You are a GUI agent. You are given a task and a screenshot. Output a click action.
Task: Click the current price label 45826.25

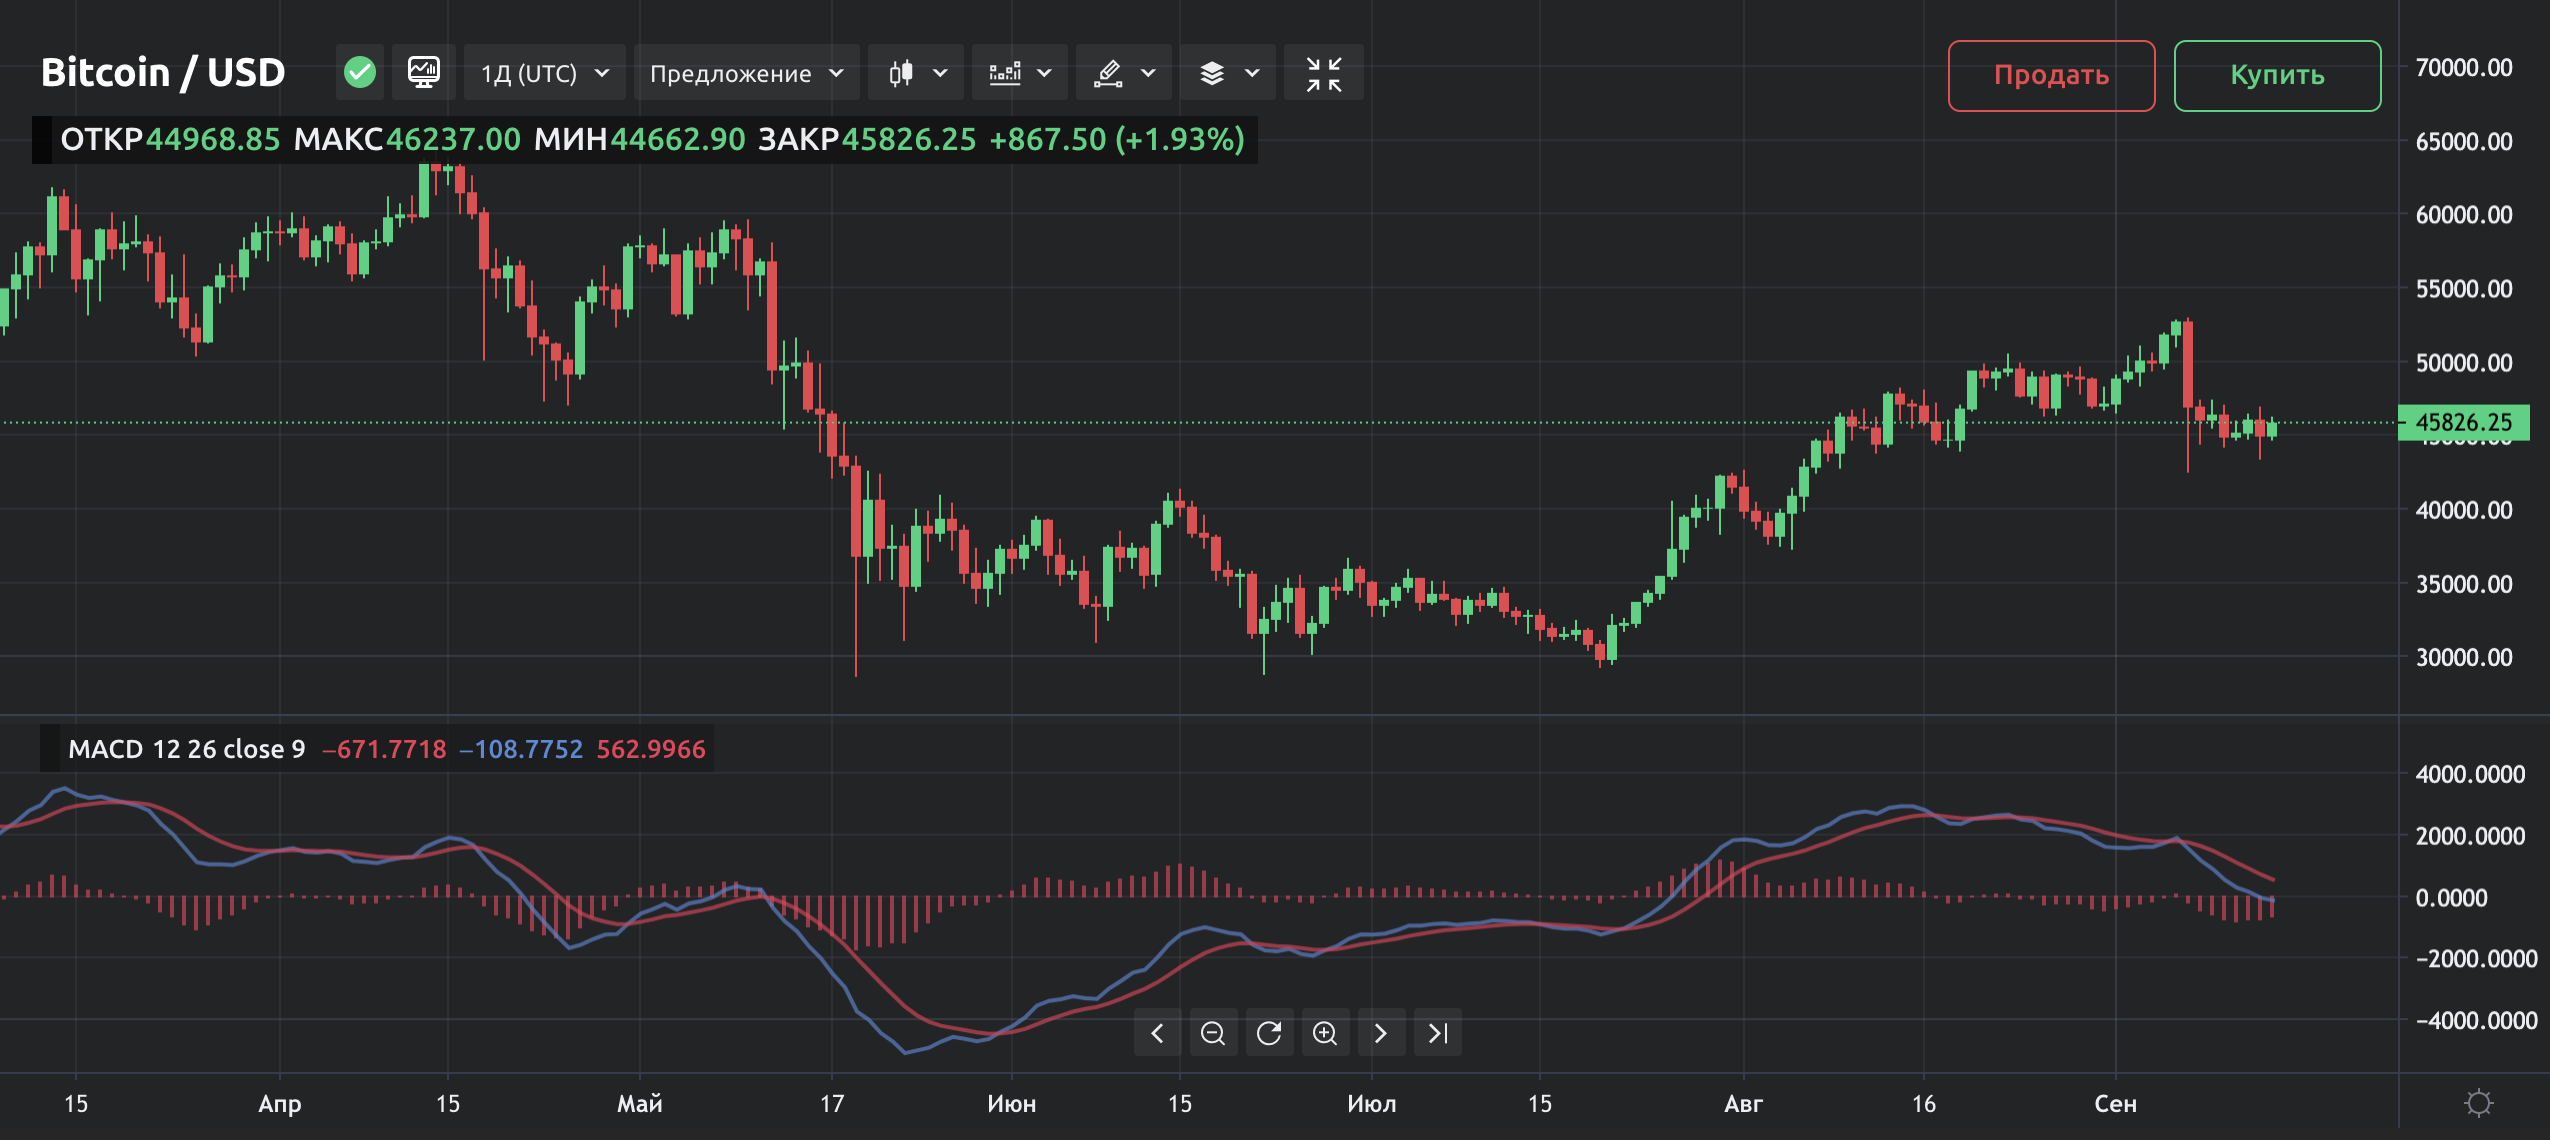(x=2463, y=422)
